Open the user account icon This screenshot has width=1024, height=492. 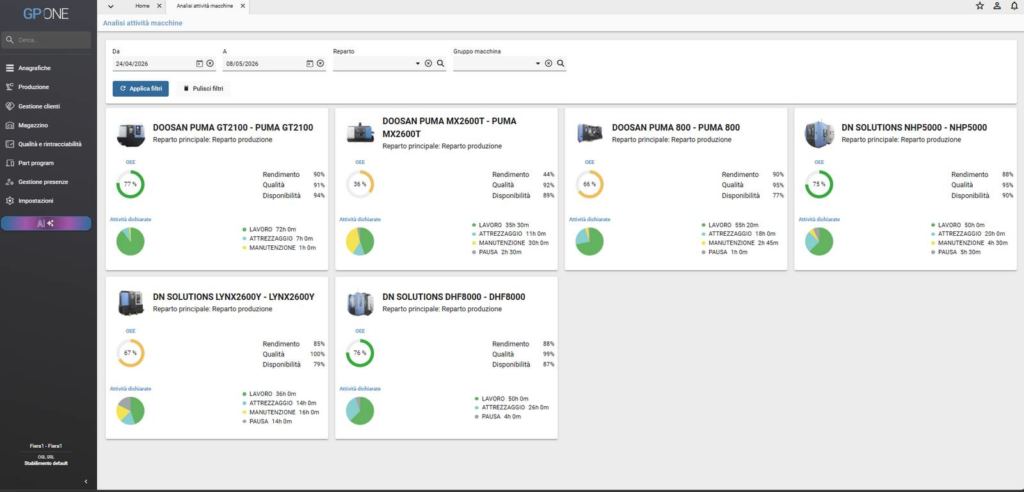[x=997, y=6]
